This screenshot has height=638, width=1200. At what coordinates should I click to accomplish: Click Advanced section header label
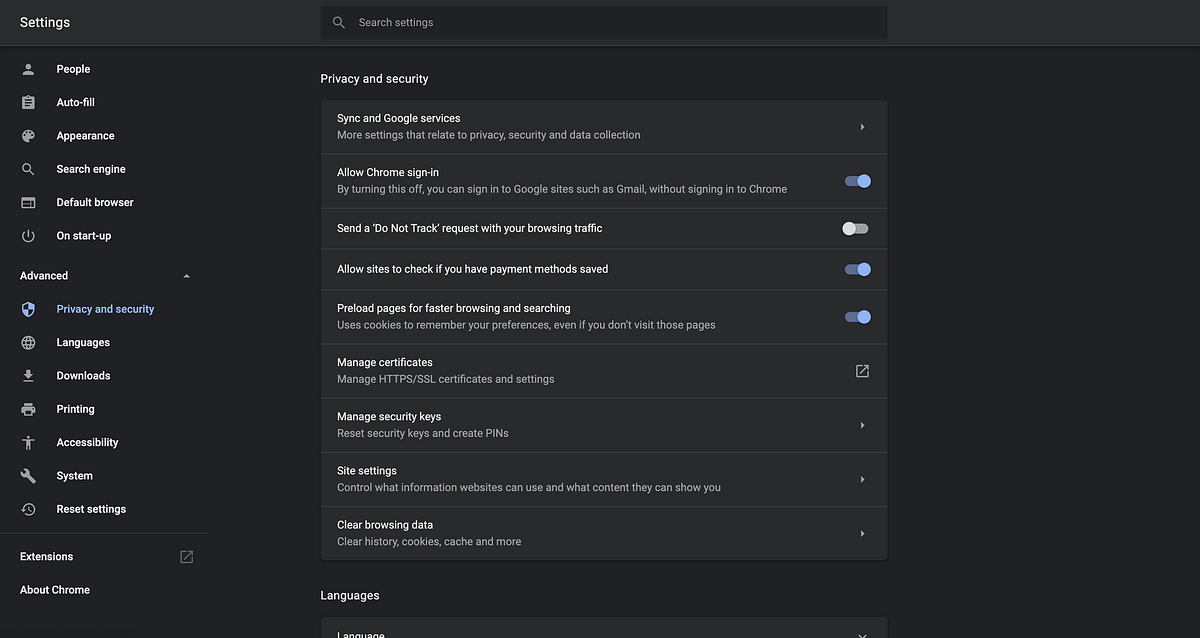[44, 276]
